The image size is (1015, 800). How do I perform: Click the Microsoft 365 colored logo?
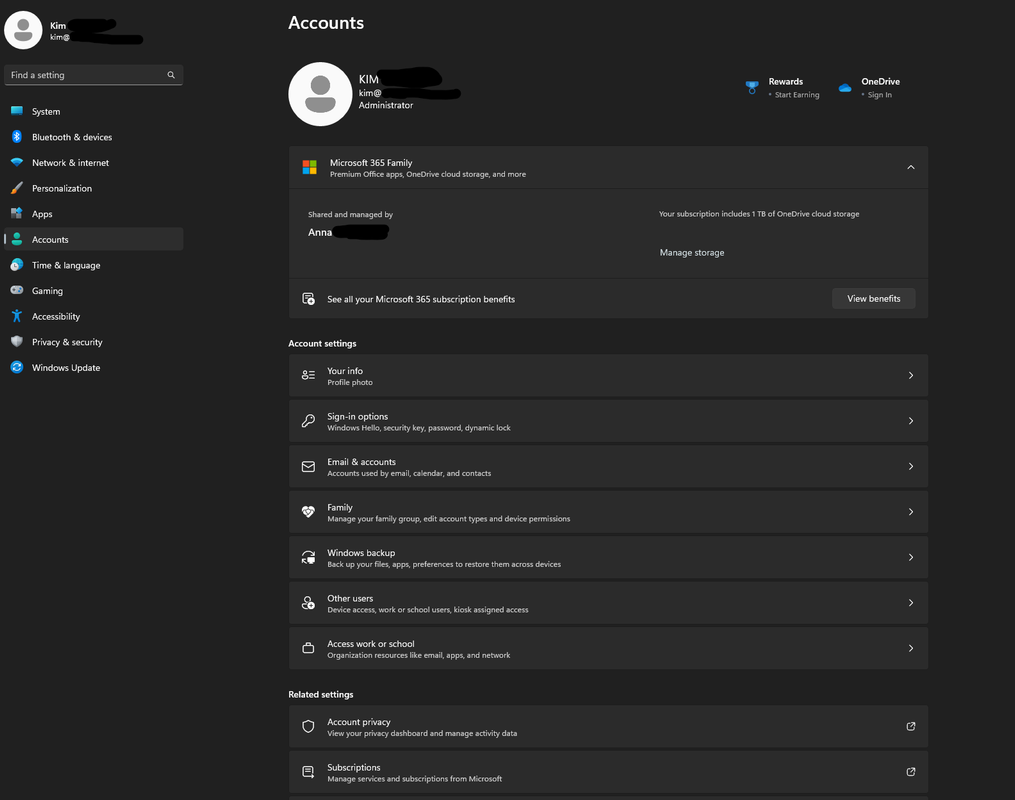tap(309, 168)
